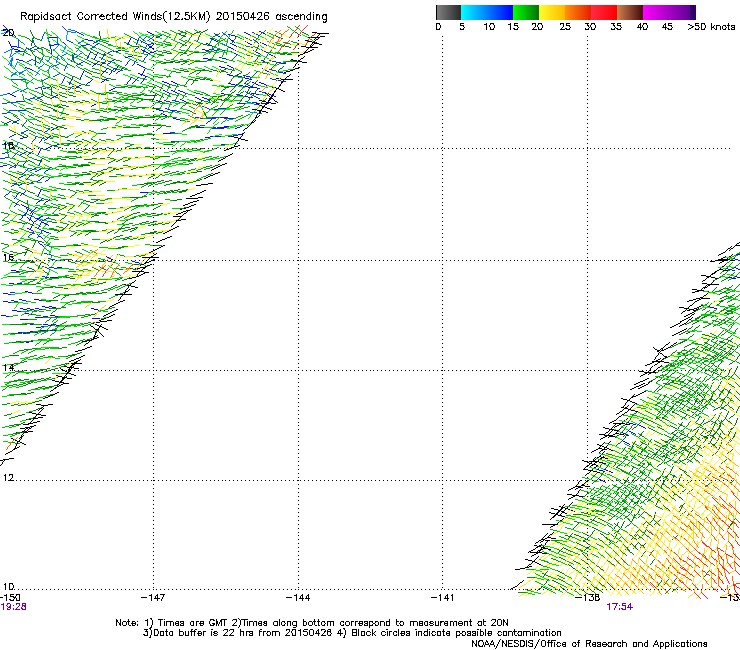The height and width of the screenshot is (650, 740).
Task: Click the yellow 20–25 knots legend segment
Action: [x=552, y=12]
